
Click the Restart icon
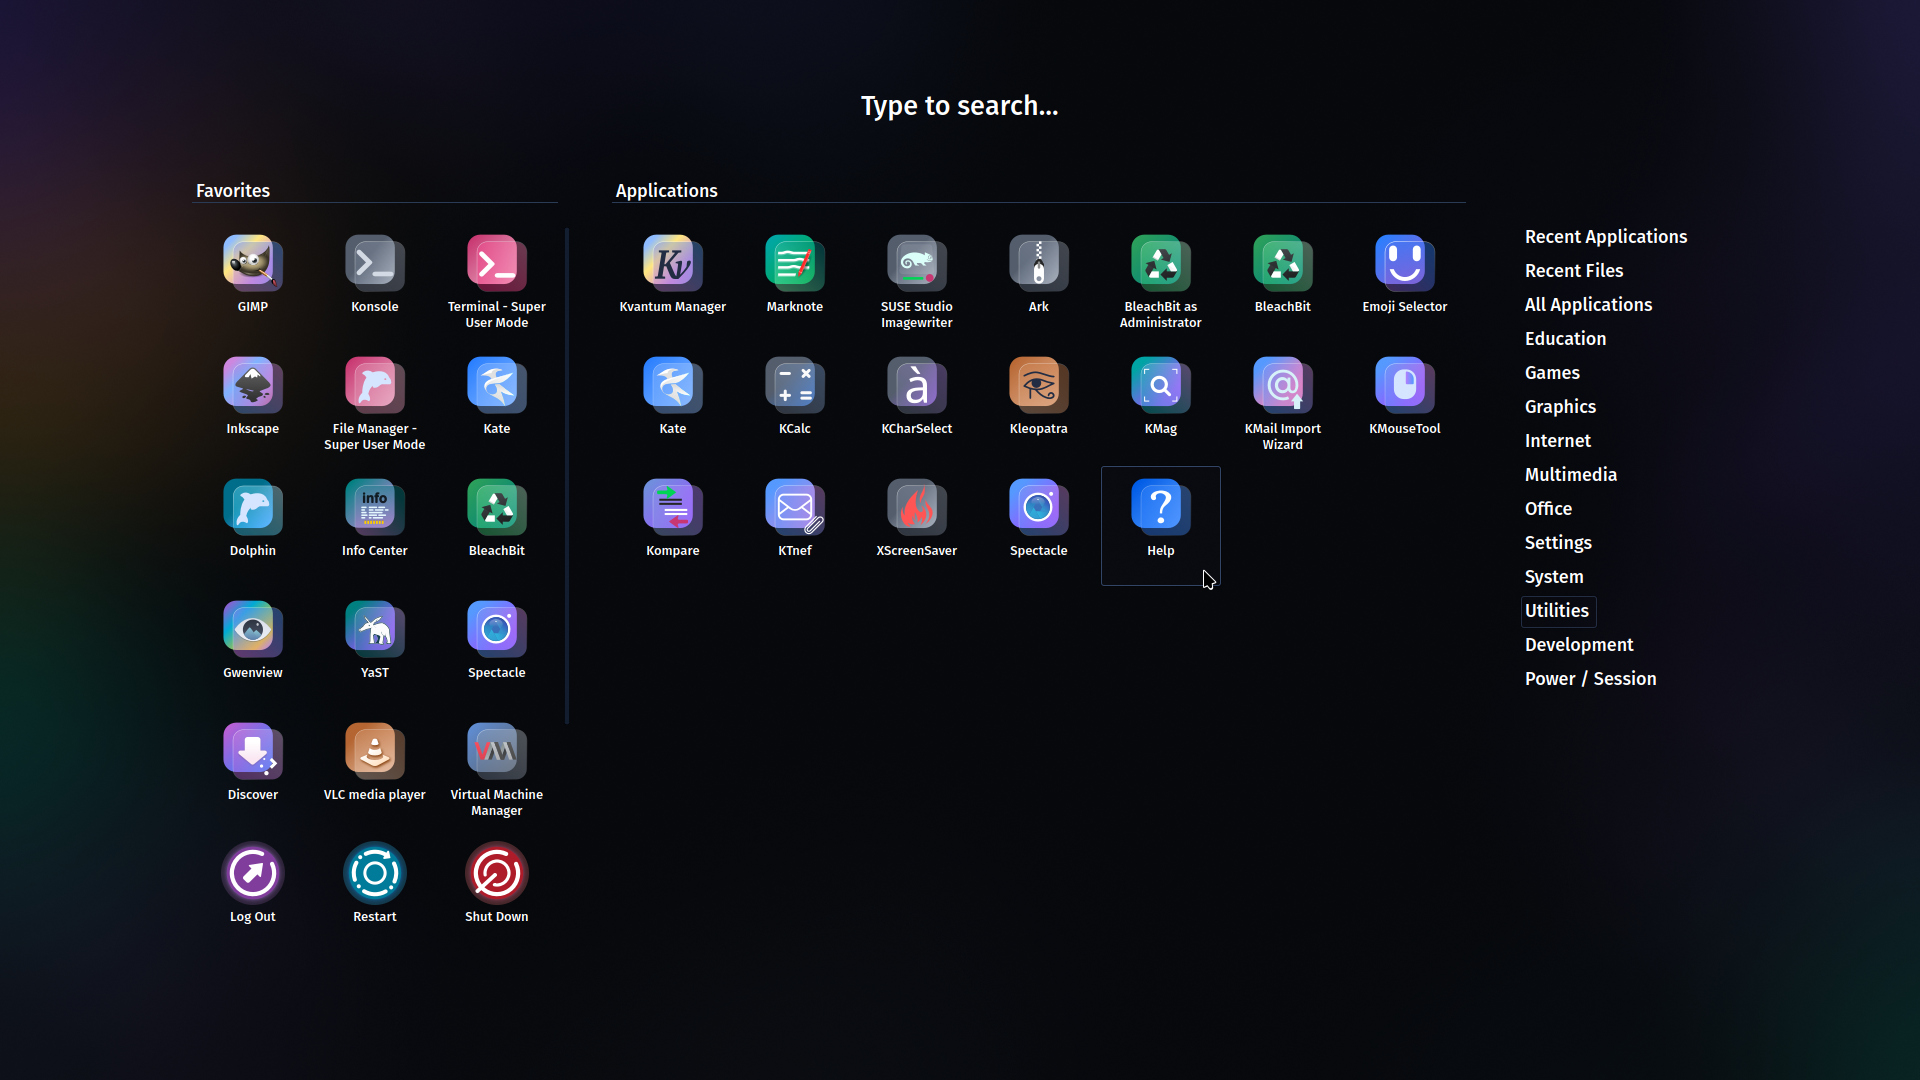coord(375,873)
